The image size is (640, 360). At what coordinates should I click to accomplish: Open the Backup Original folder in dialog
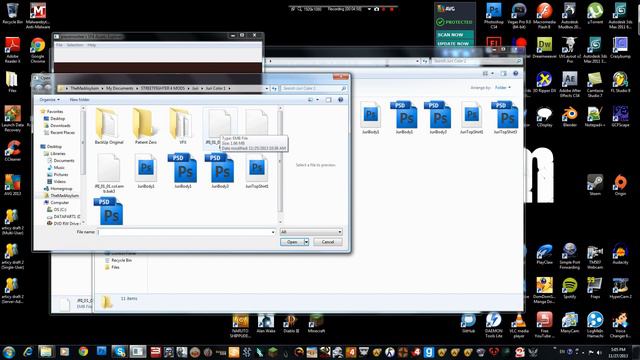(x=109, y=126)
